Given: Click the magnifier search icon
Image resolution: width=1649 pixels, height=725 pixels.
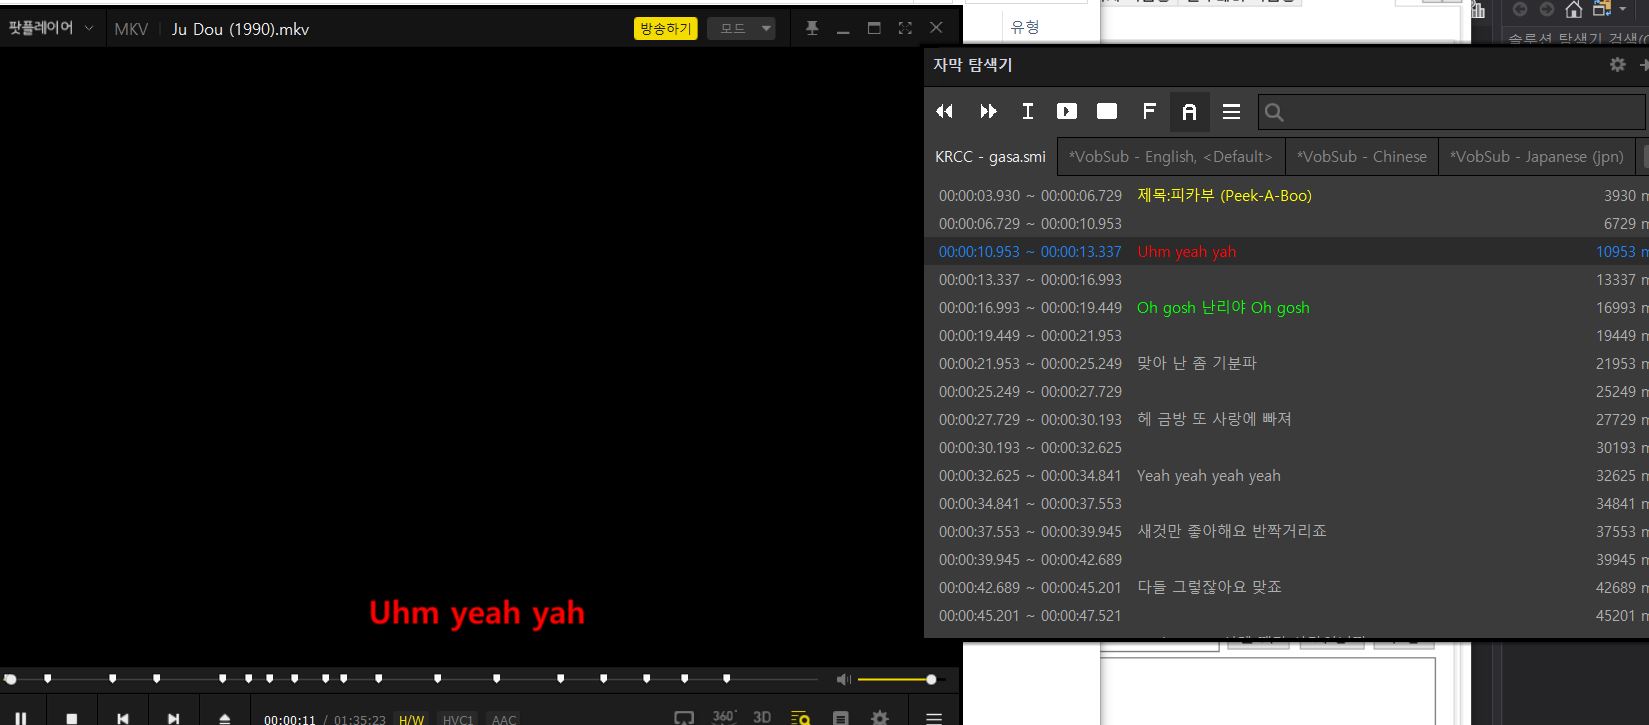Looking at the screenshot, I should pos(1274,112).
